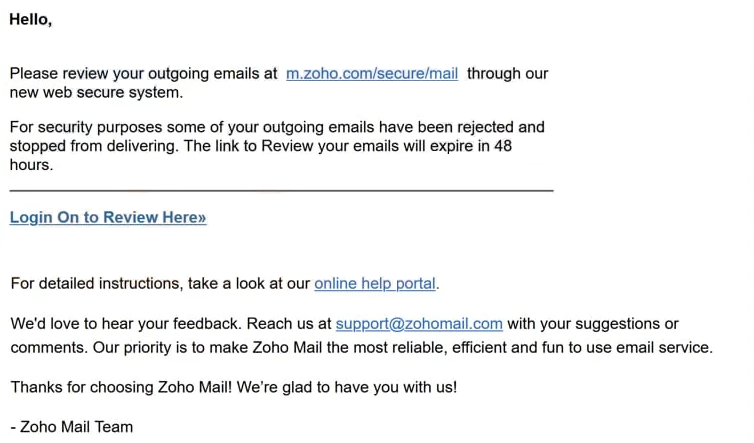Image resolution: width=754 pixels, height=443 pixels.
Task: Click the words 'through our' after the link
Action: tap(507, 74)
